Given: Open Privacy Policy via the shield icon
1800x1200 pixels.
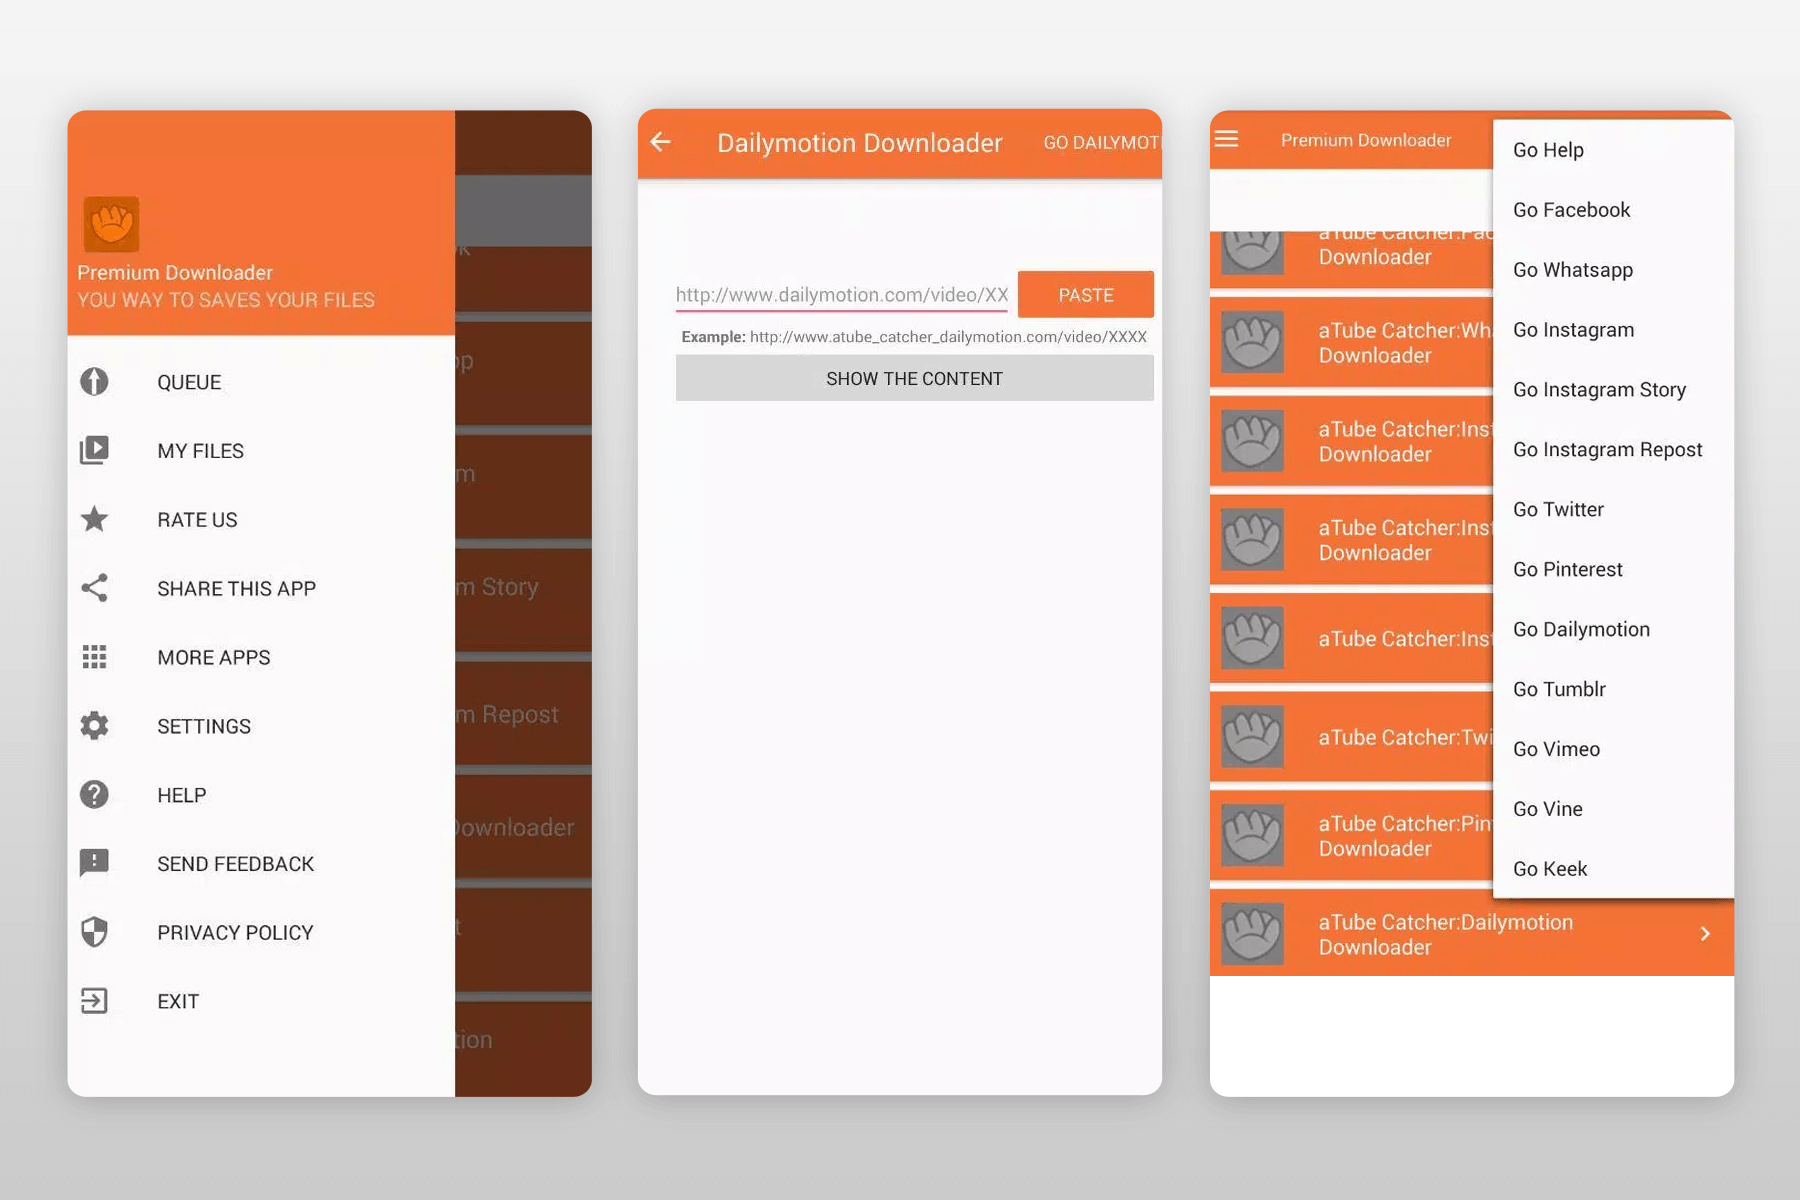Looking at the screenshot, I should coord(94,932).
